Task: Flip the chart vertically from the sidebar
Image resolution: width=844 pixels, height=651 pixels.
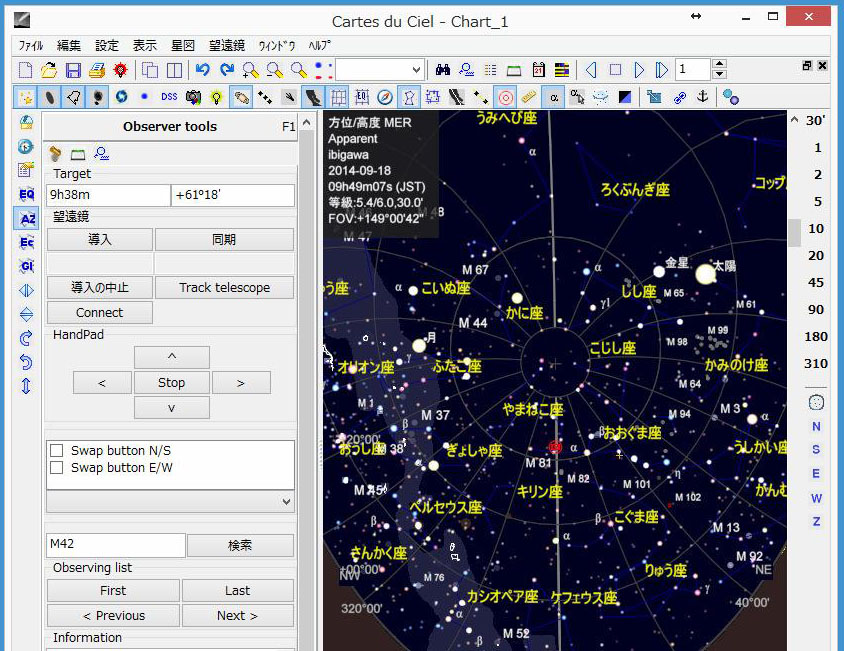Action: 26,314
